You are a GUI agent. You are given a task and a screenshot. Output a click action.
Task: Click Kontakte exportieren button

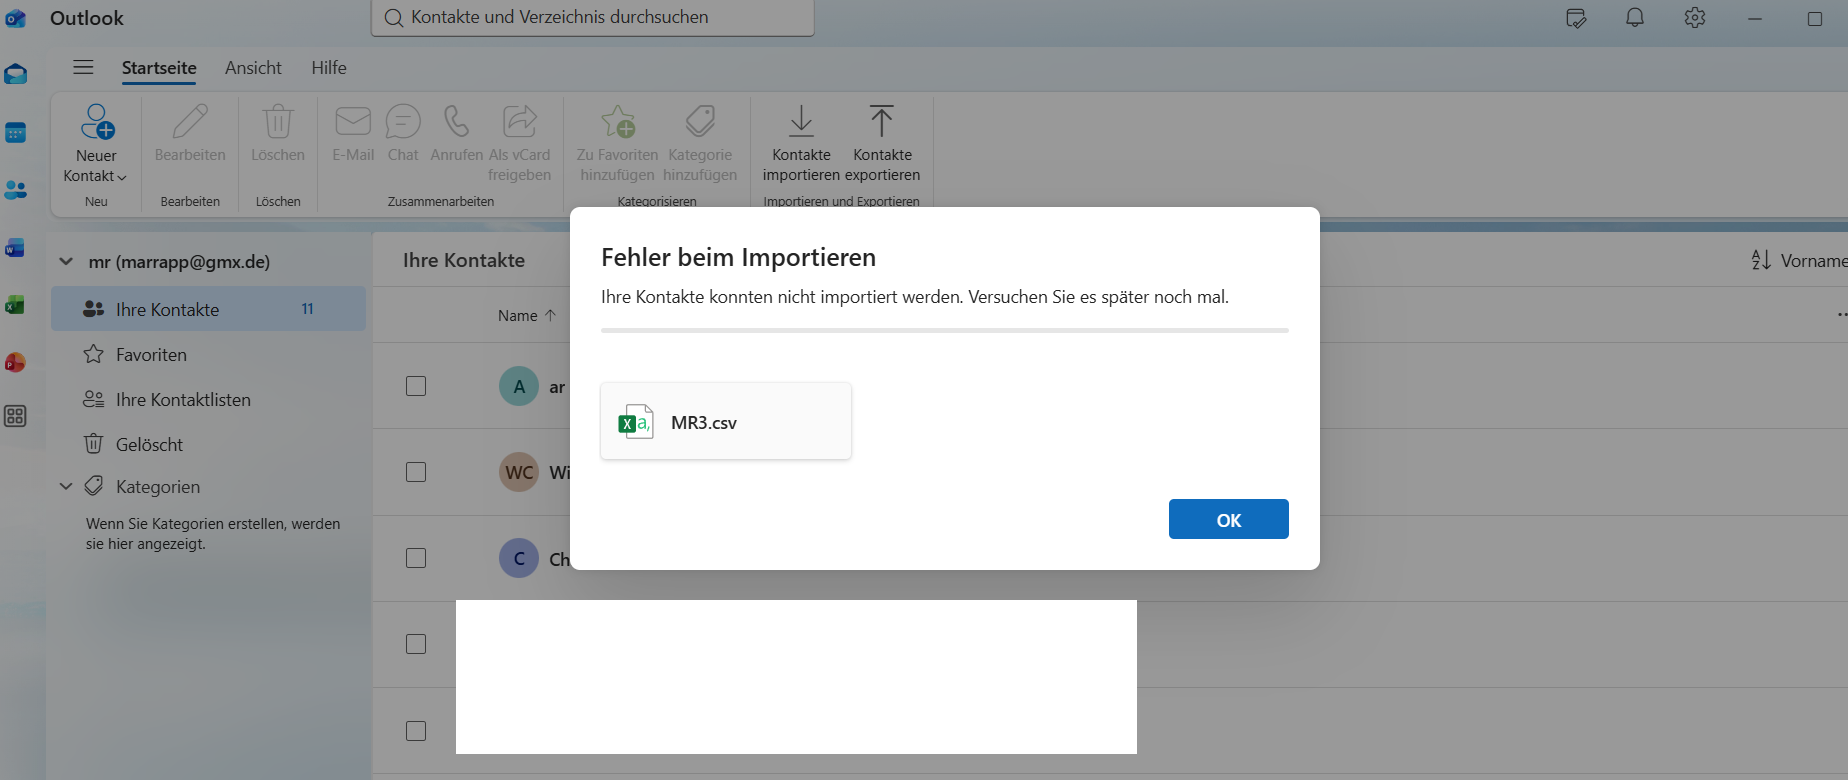[x=881, y=143]
